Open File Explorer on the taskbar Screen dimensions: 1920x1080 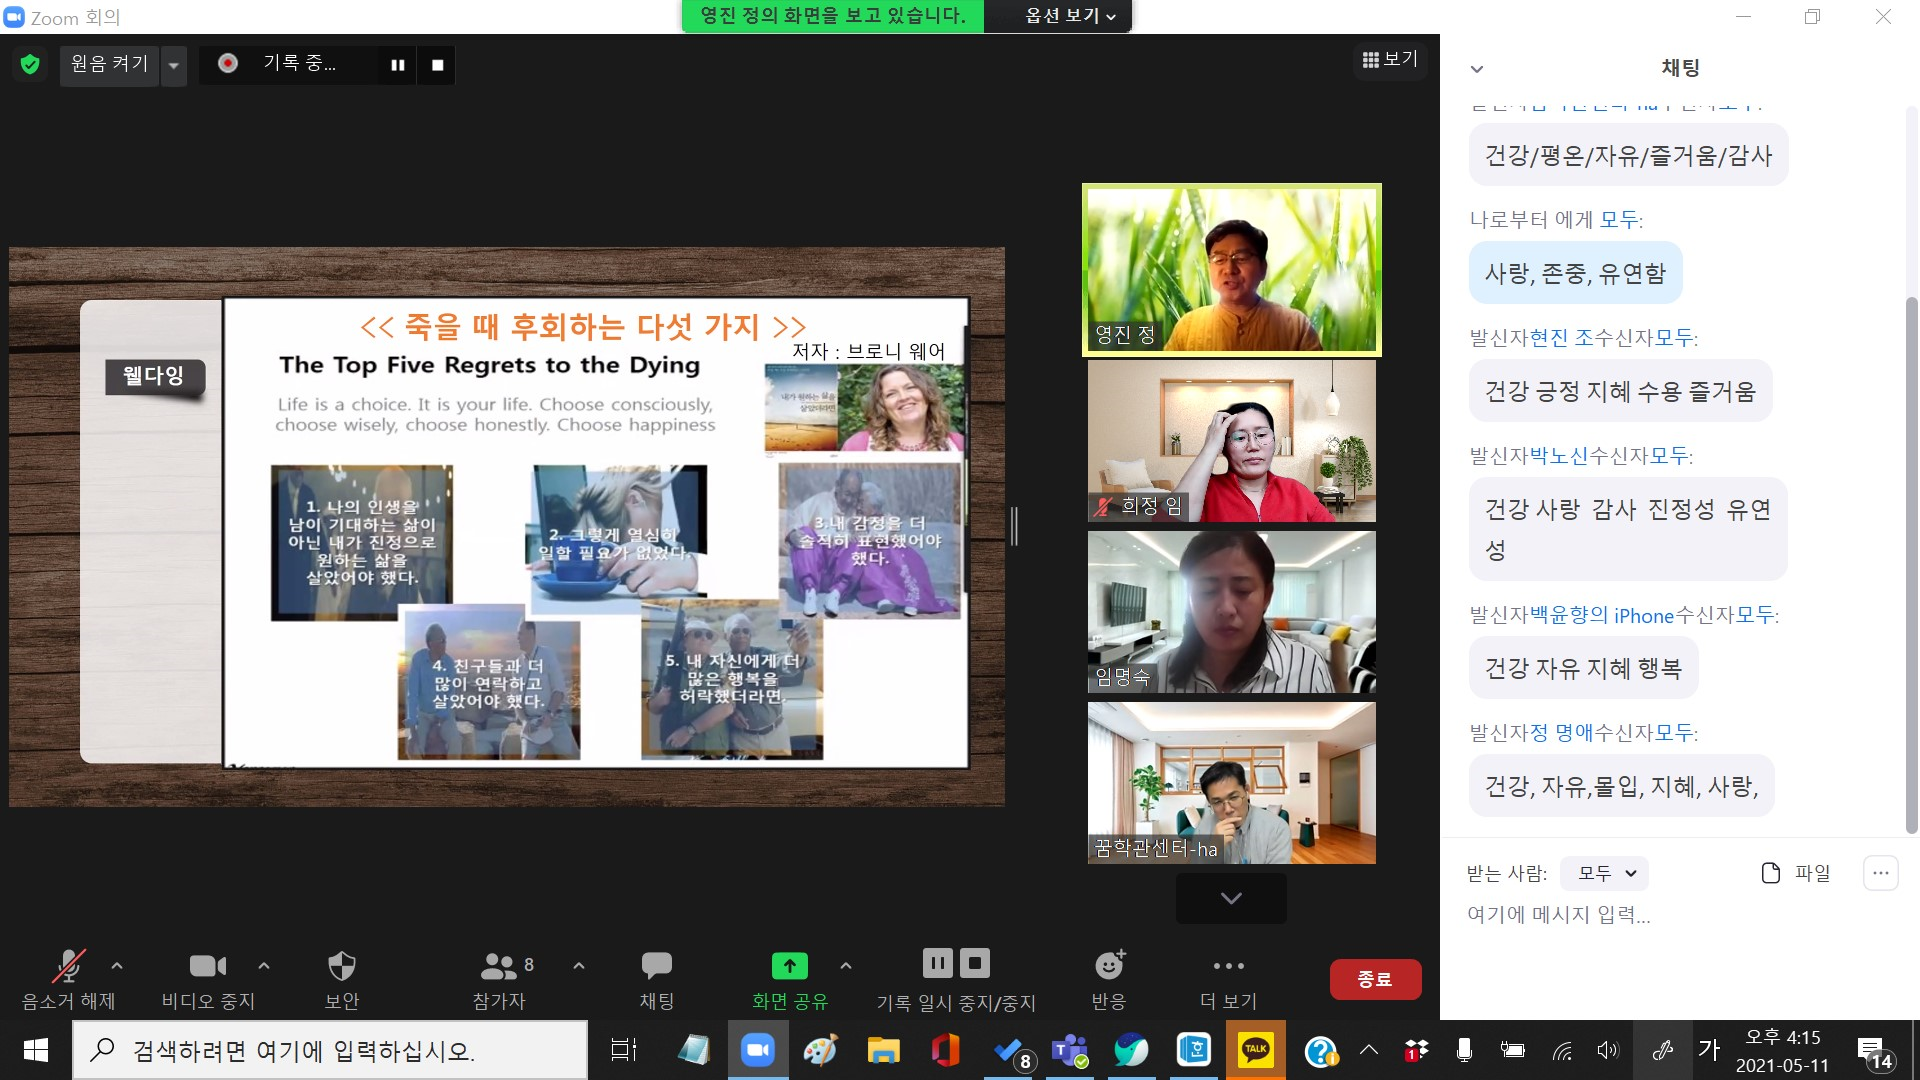pos(883,1050)
